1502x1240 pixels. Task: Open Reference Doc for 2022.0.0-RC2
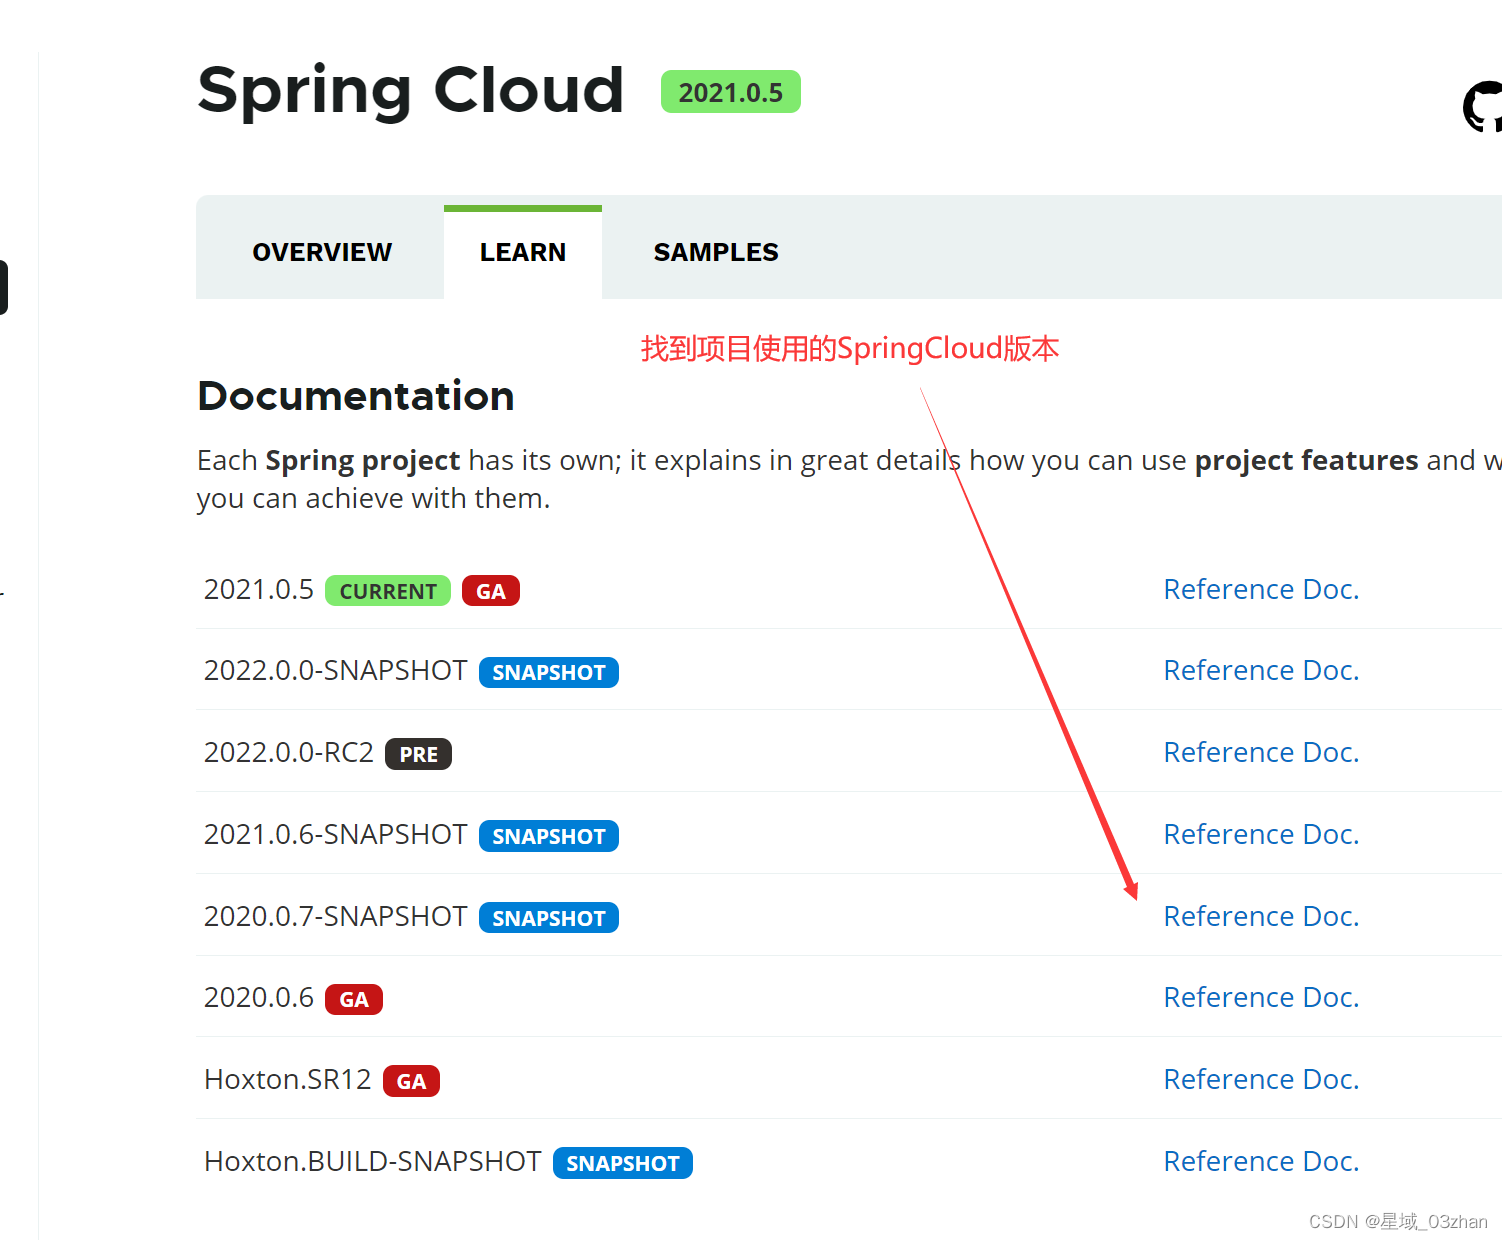point(1261,752)
